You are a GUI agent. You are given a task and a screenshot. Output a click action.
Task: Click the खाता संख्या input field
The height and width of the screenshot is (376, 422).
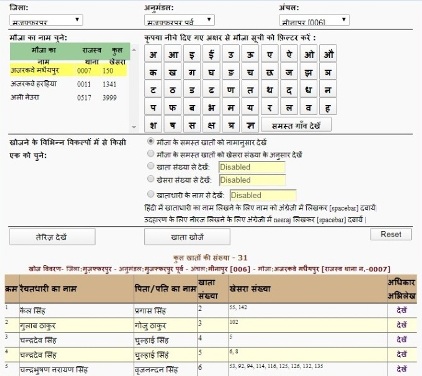[x=252, y=167]
